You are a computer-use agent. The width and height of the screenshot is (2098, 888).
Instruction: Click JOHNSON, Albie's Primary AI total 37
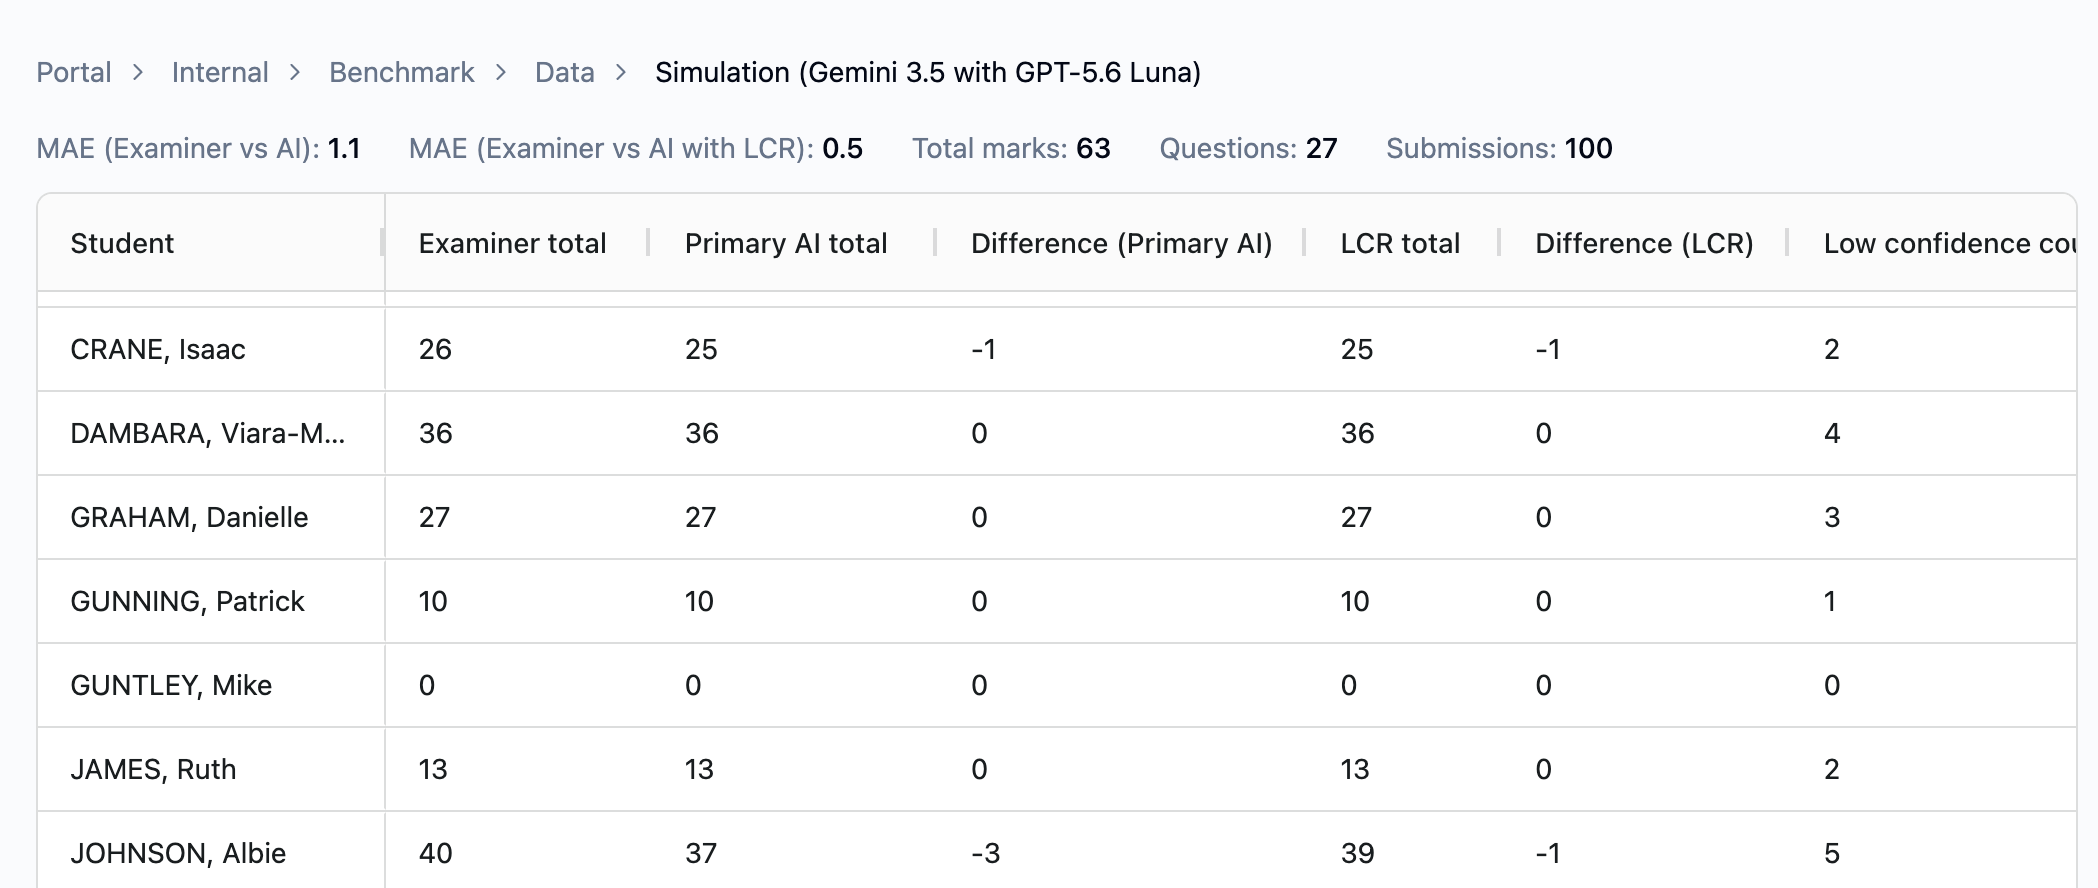pyautogui.click(x=701, y=853)
